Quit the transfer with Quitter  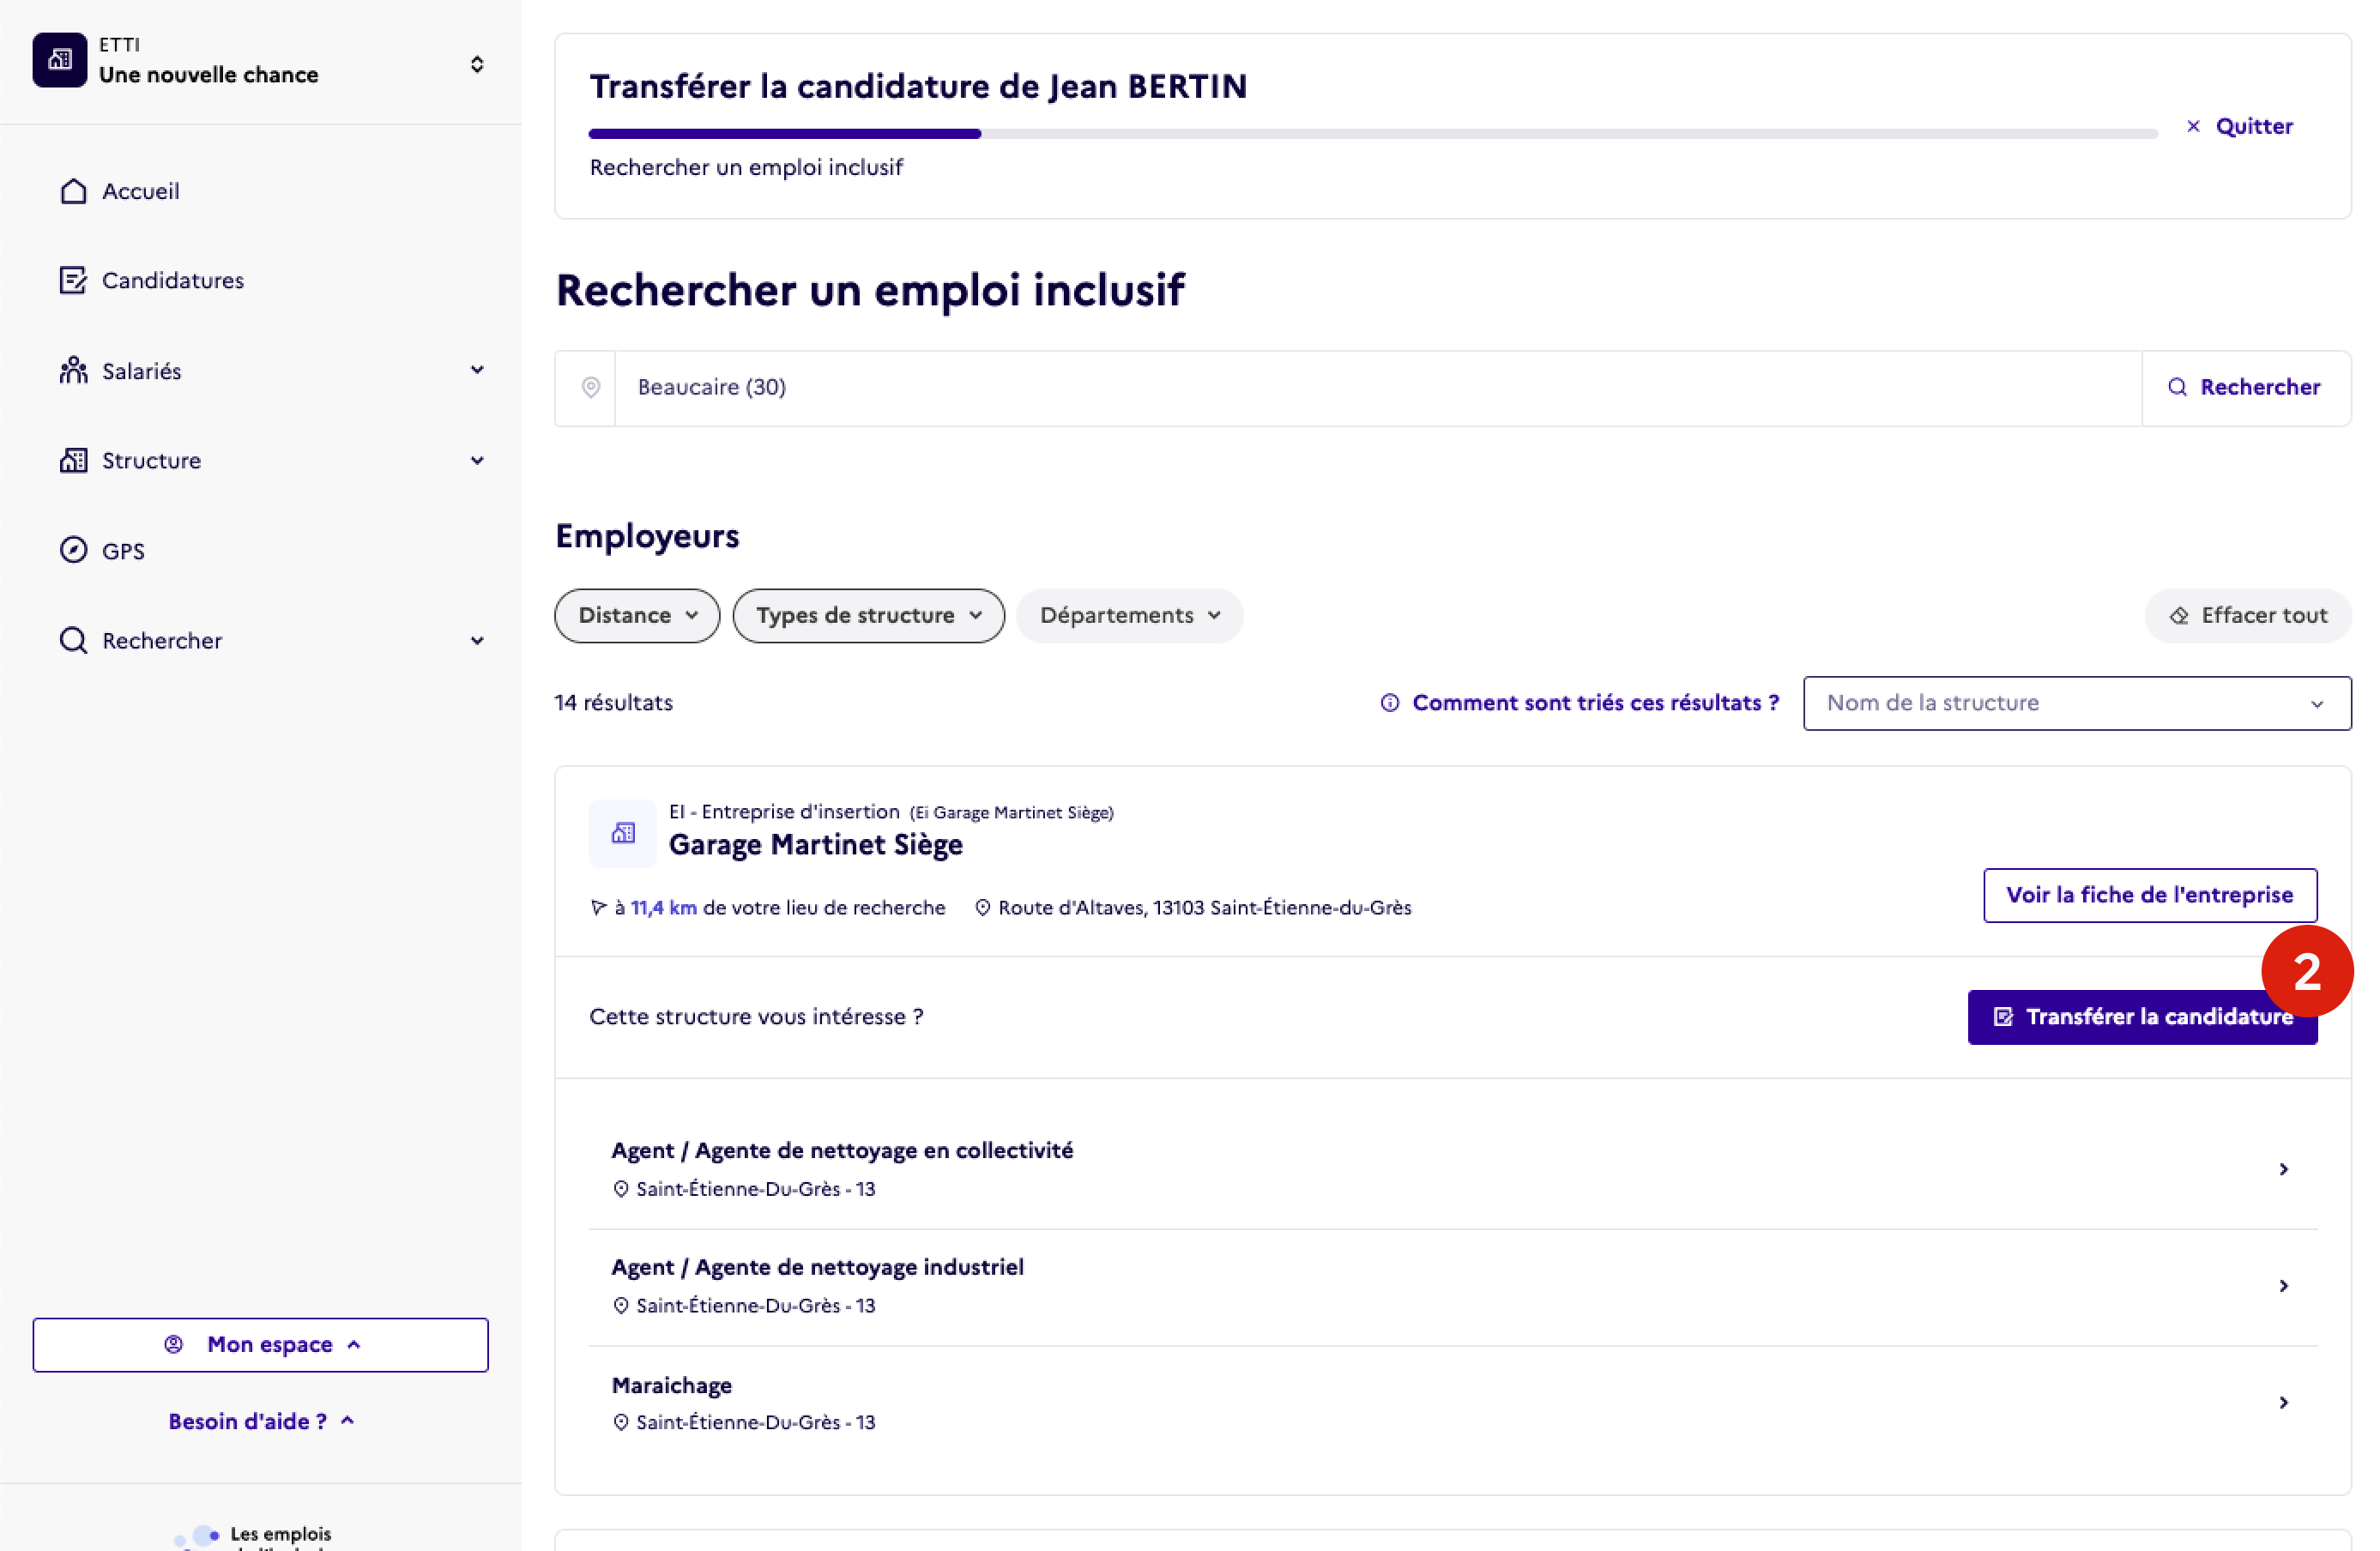point(2239,126)
